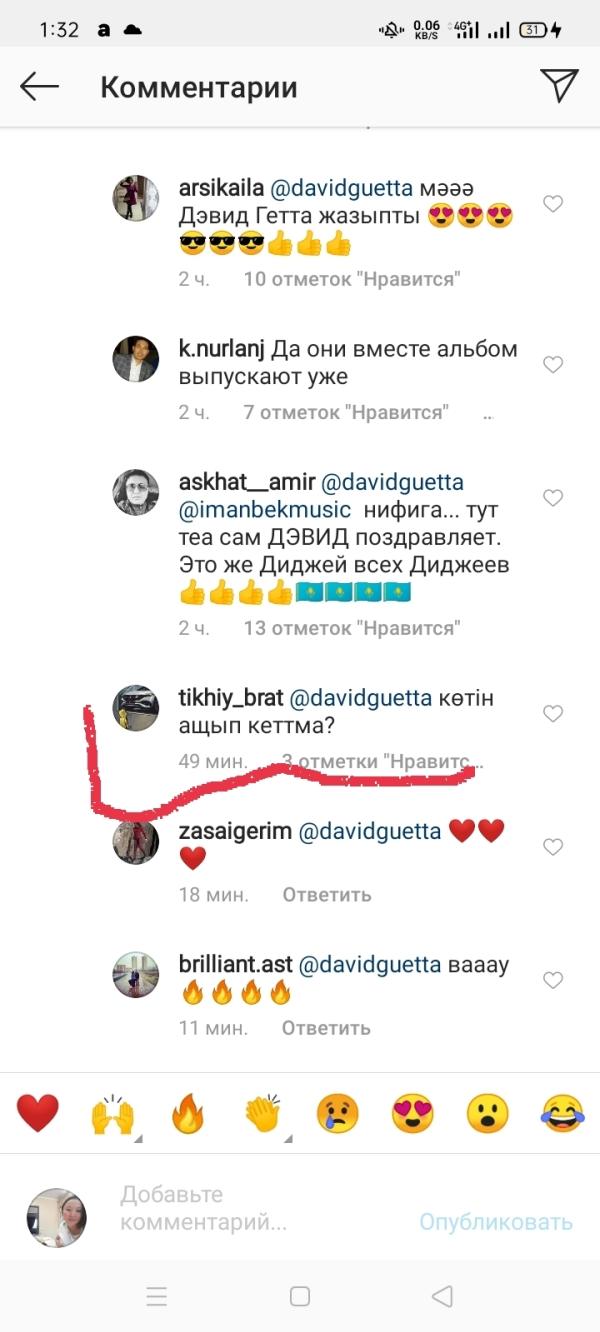The height and width of the screenshot is (1332, 600).
Task: Insert the red heart emoji
Action: (x=38, y=1113)
